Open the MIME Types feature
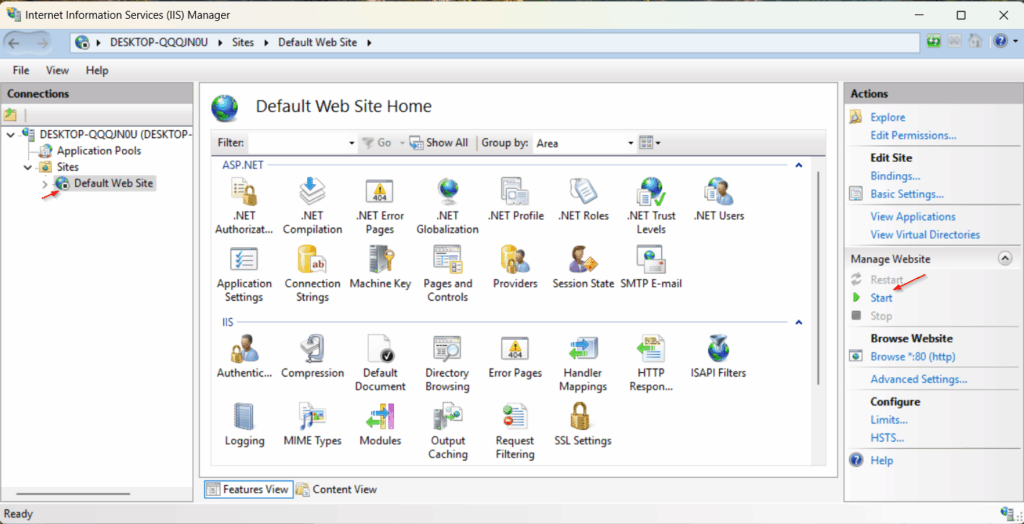The image size is (1024, 524). [312, 425]
